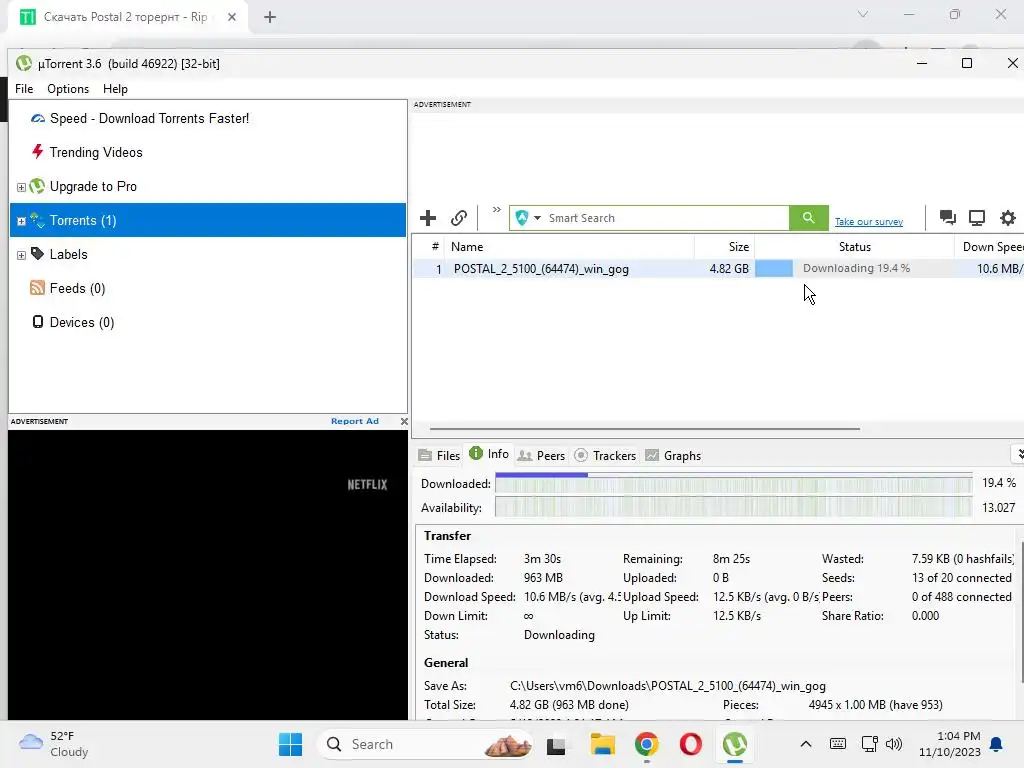Screen dimensions: 1024x768
Task: Close the browser tab Скачать Postal 2
Action: pos(232,17)
